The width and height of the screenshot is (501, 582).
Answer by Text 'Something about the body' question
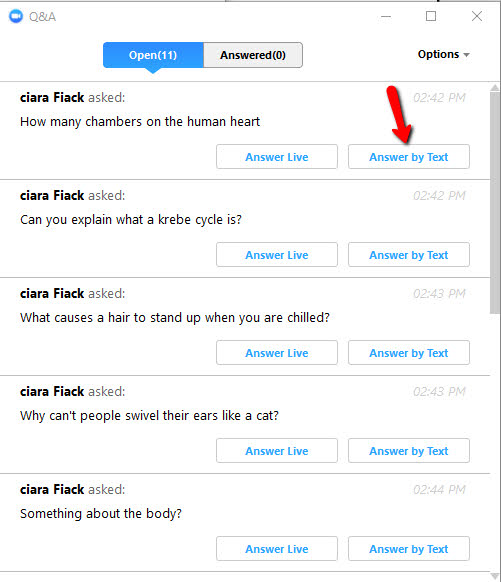(x=409, y=549)
